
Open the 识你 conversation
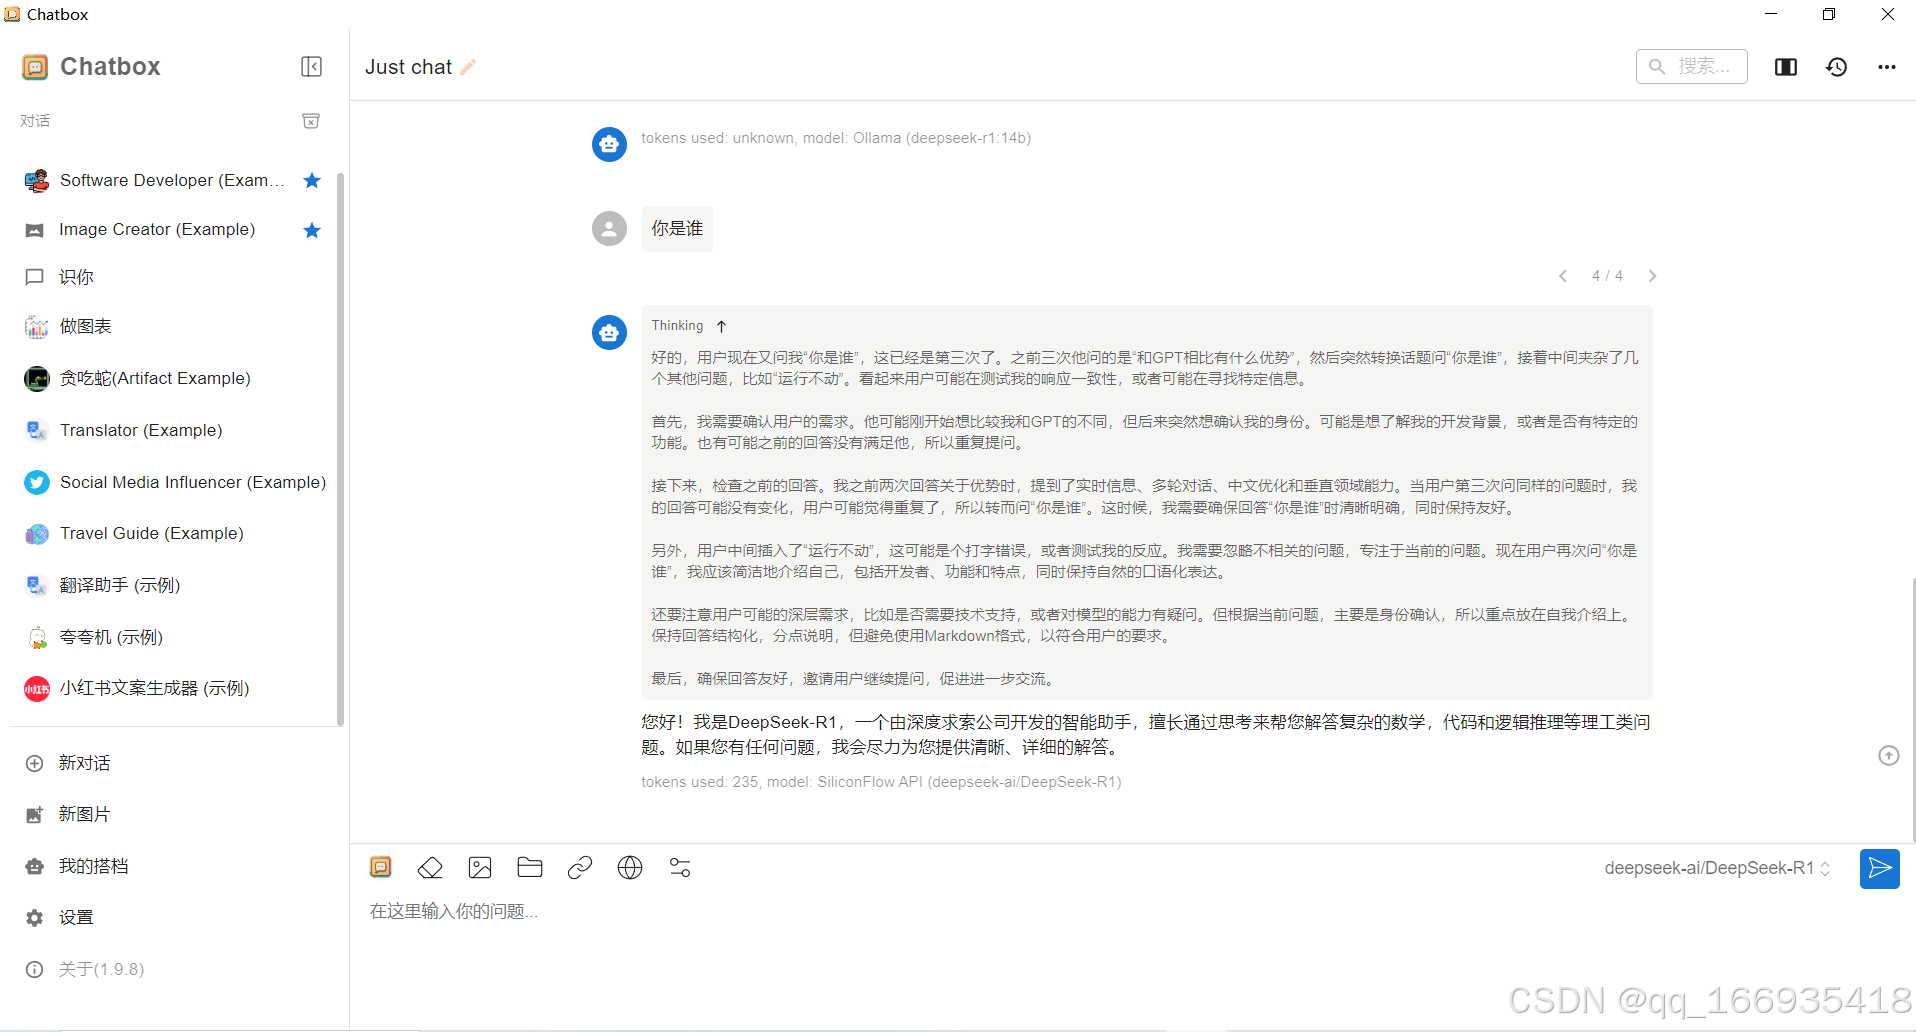(172, 277)
